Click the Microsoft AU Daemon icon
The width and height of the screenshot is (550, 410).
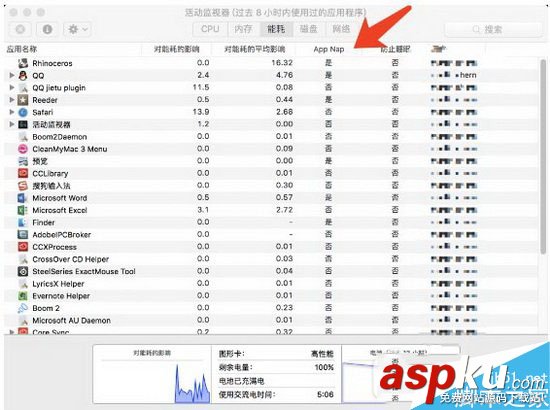tap(23, 320)
